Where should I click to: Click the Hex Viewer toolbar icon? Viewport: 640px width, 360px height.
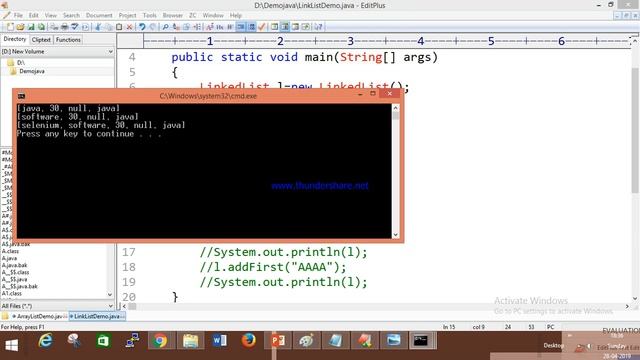pos(220,27)
